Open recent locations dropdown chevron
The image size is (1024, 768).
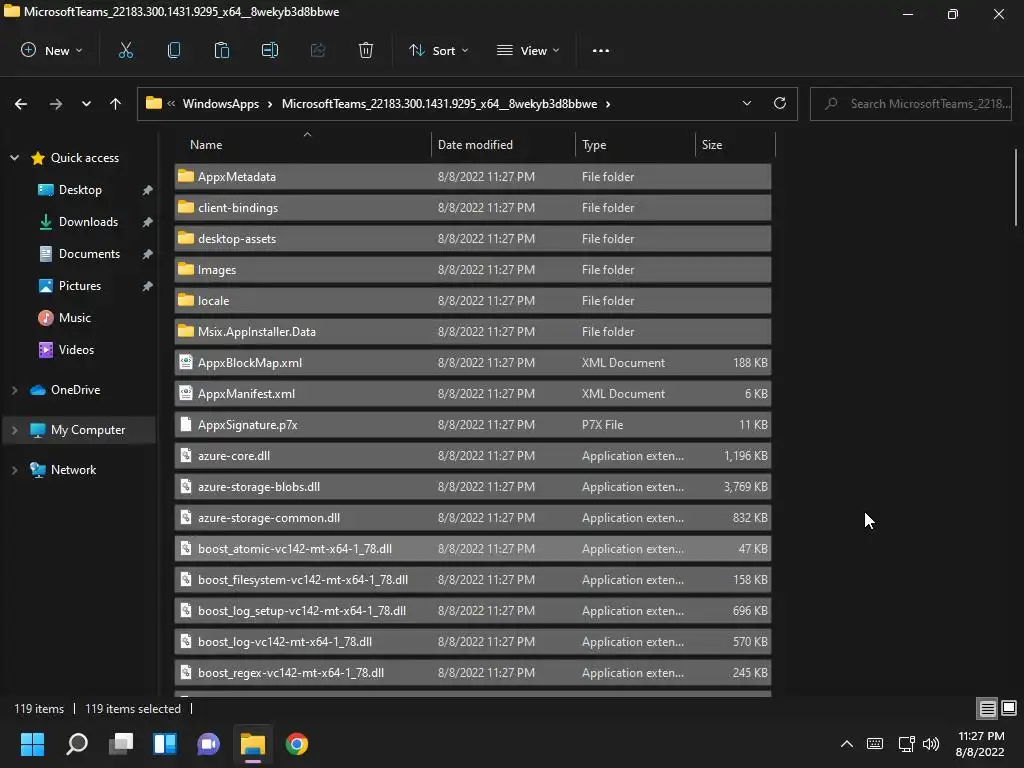click(86, 104)
